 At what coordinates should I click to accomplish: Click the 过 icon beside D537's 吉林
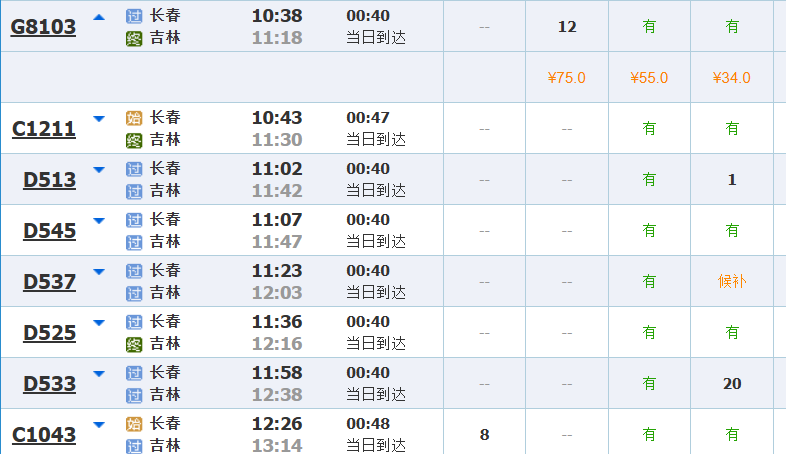[134, 293]
